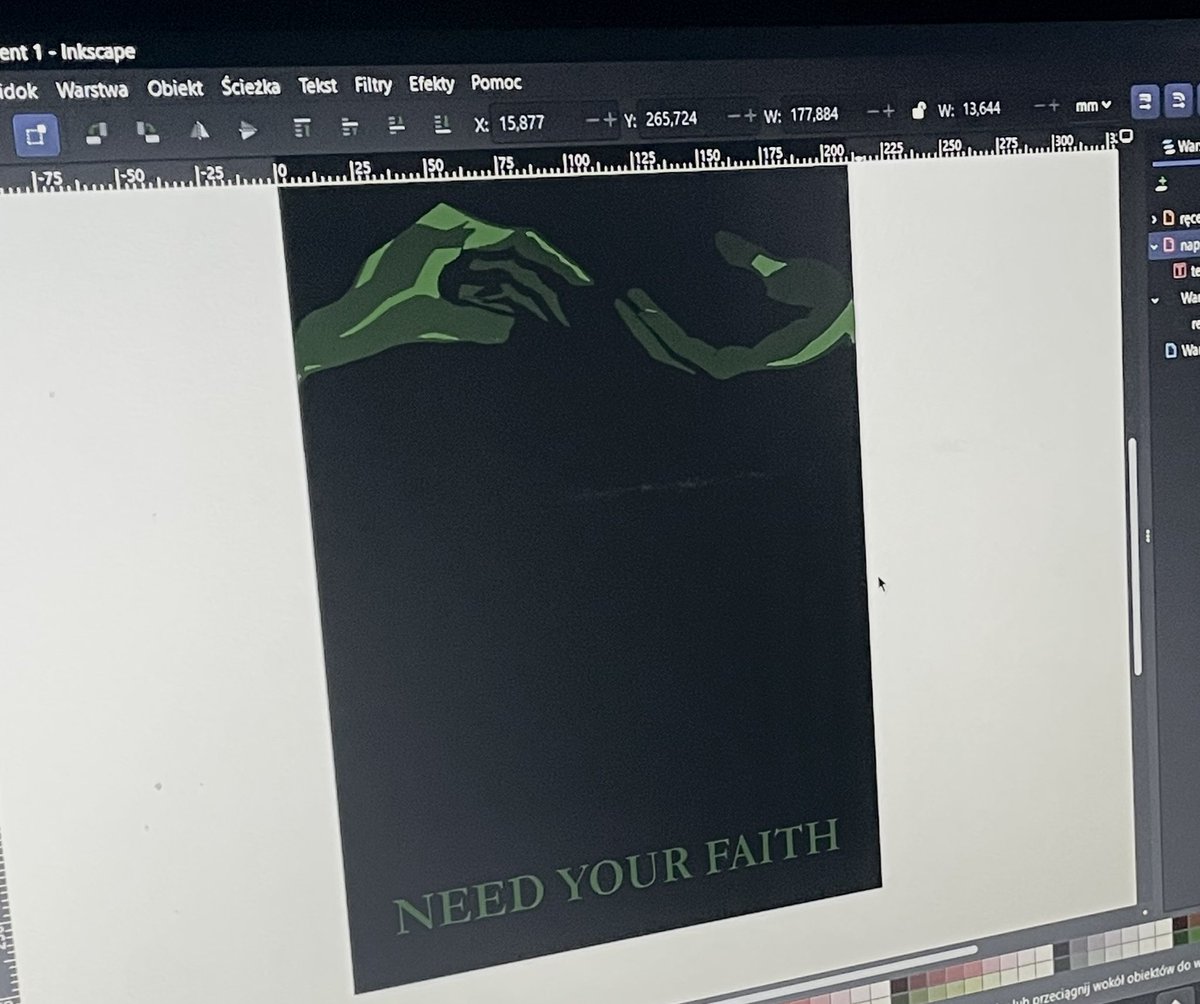Select the NEED YOUR FAITH text on canvas
The height and width of the screenshot is (1004, 1200).
coord(615,876)
